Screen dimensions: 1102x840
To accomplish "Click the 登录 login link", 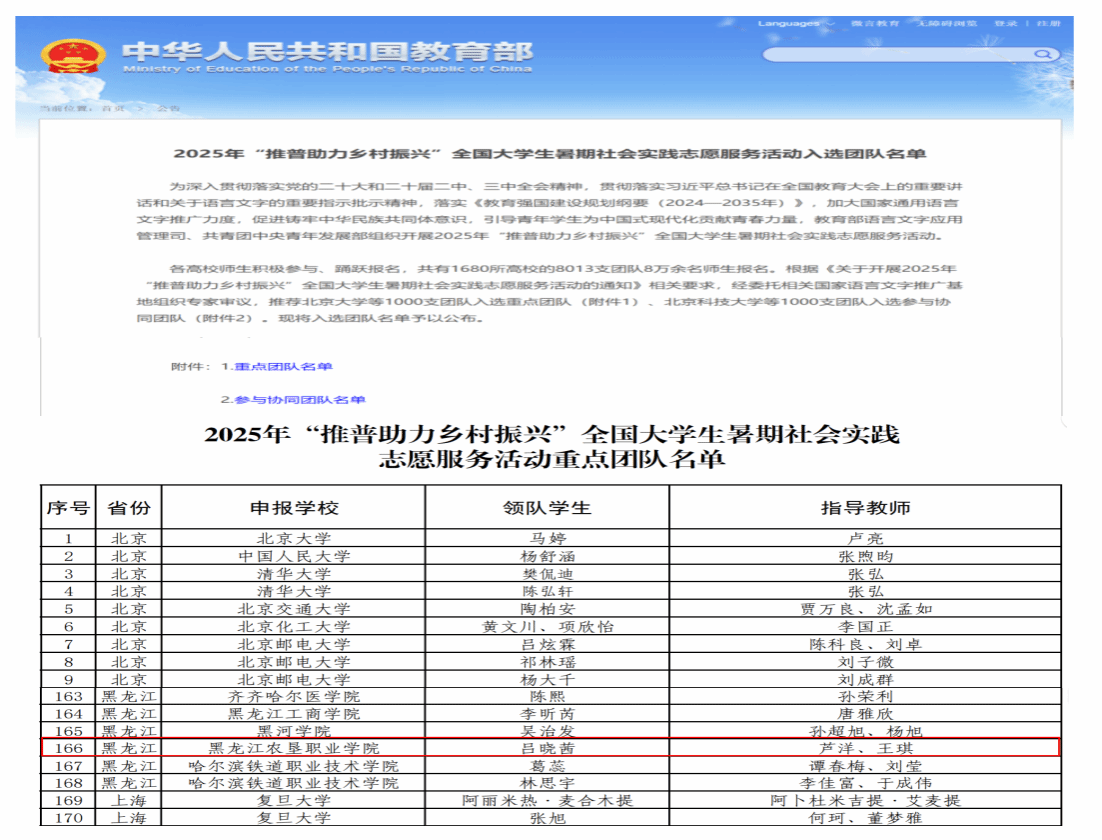I will coord(1006,23).
